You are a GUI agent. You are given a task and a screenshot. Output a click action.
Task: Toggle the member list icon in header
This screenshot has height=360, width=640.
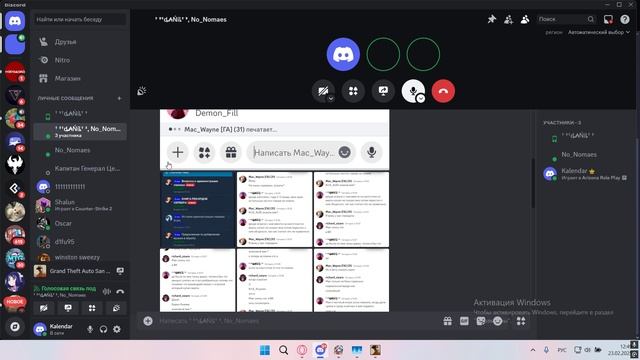point(525,19)
